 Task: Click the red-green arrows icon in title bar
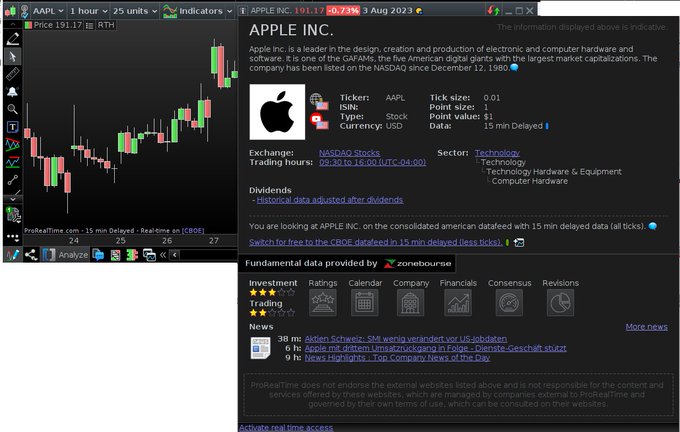tap(493, 10)
